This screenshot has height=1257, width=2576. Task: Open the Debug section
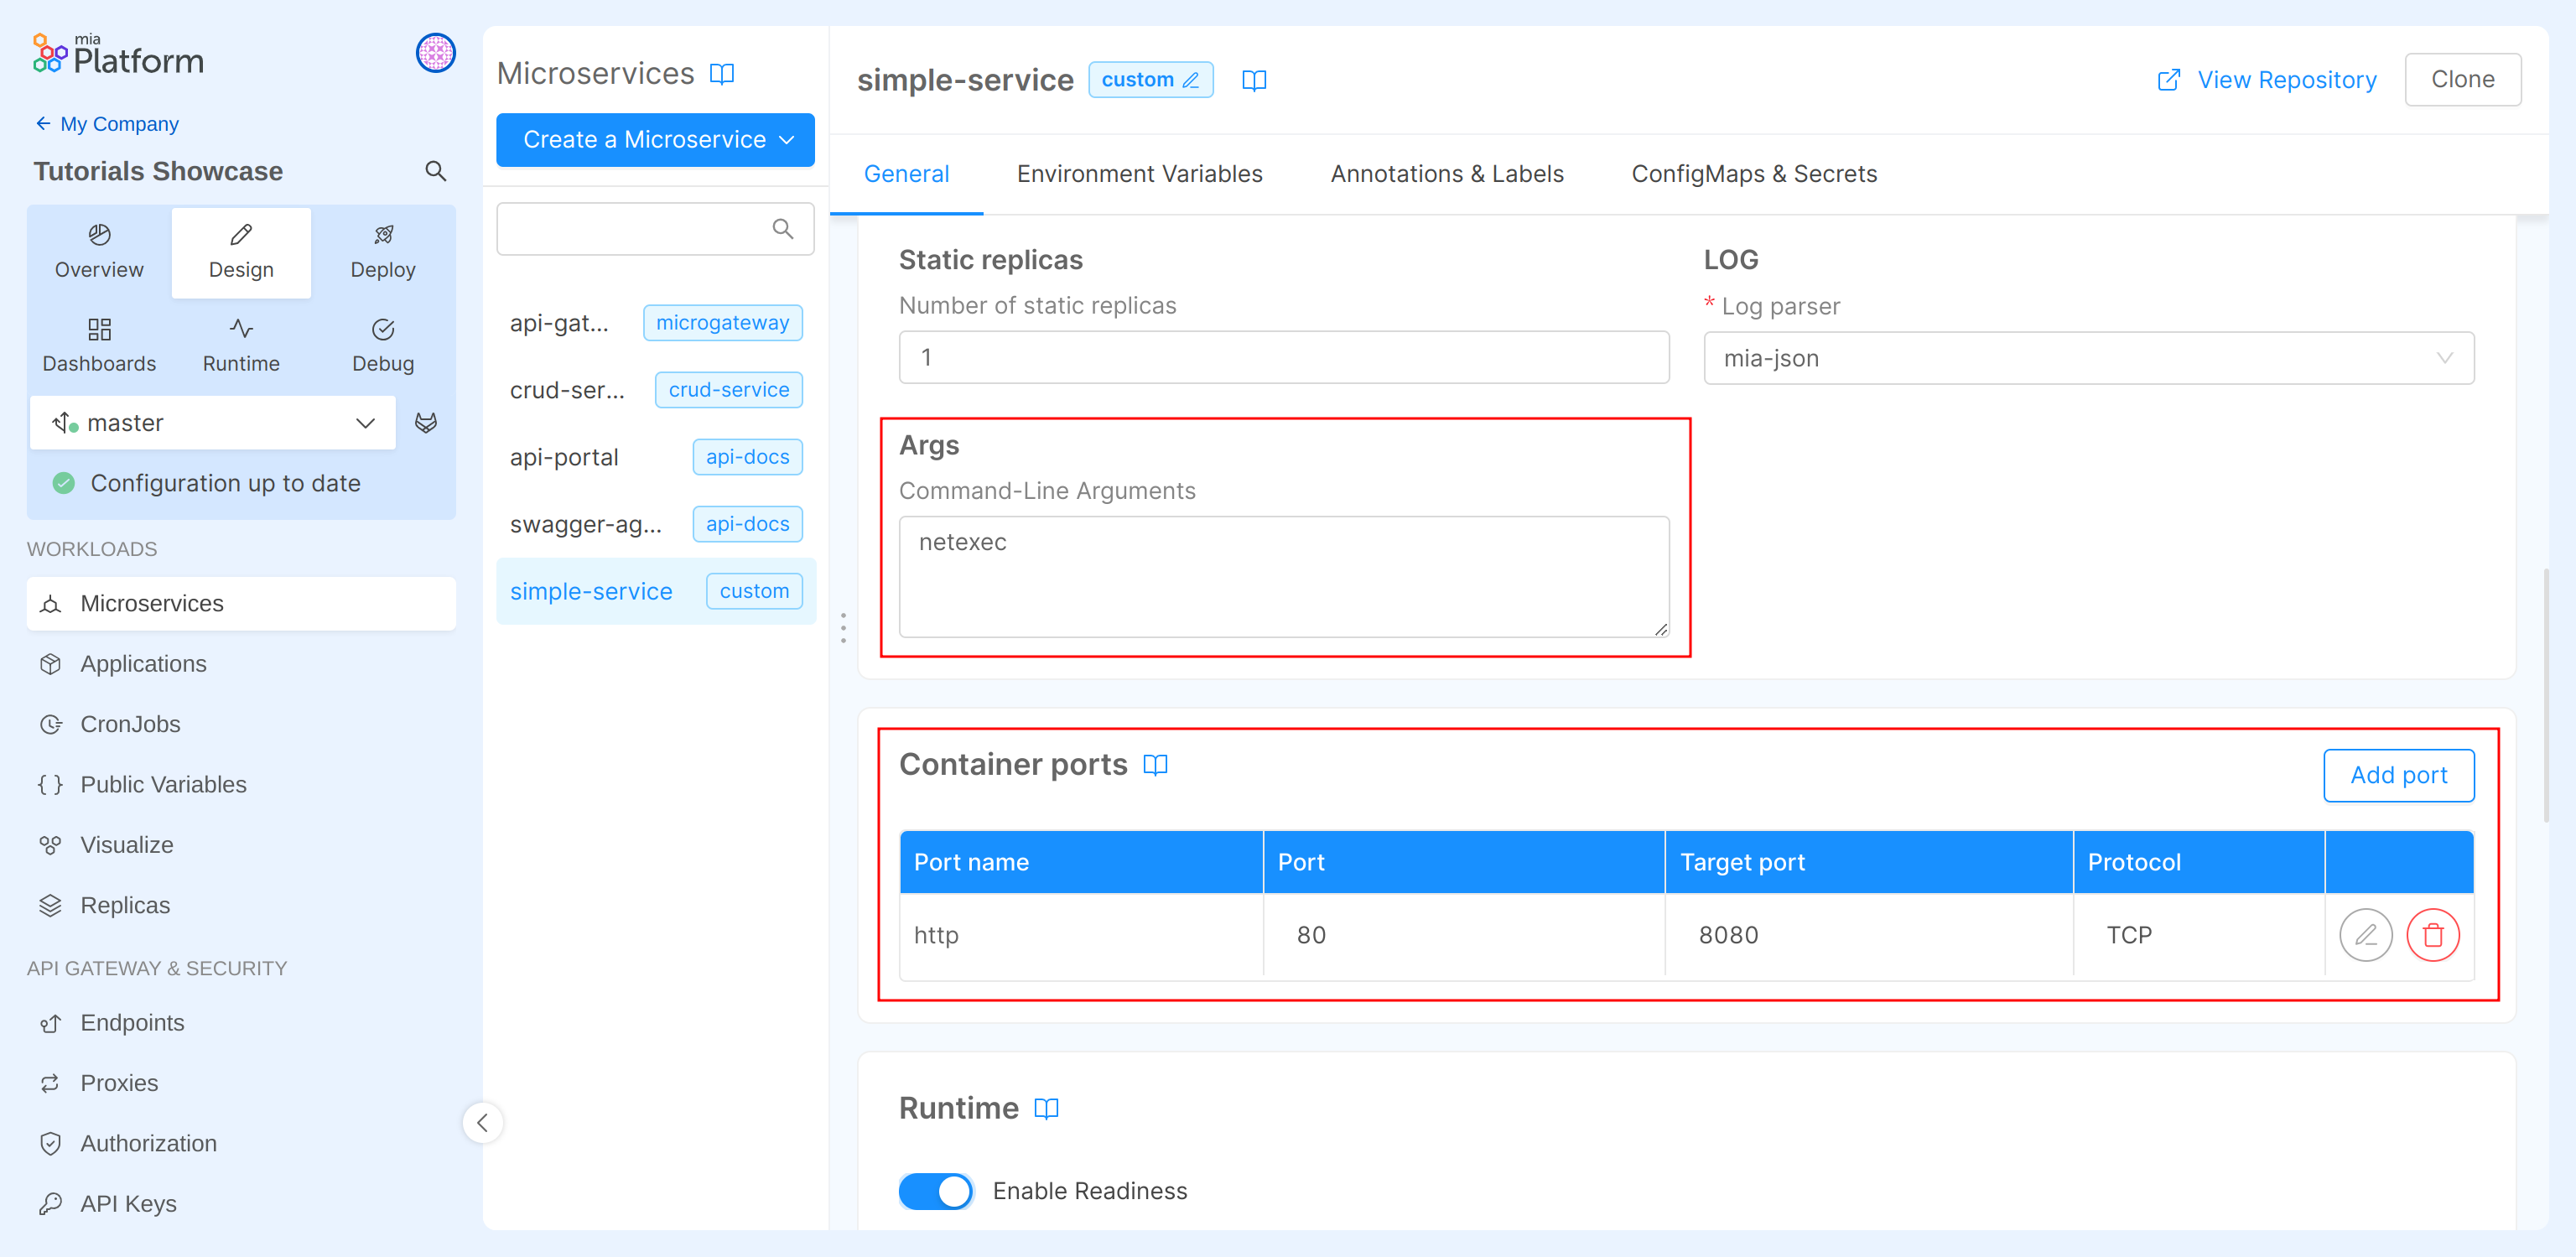point(382,345)
